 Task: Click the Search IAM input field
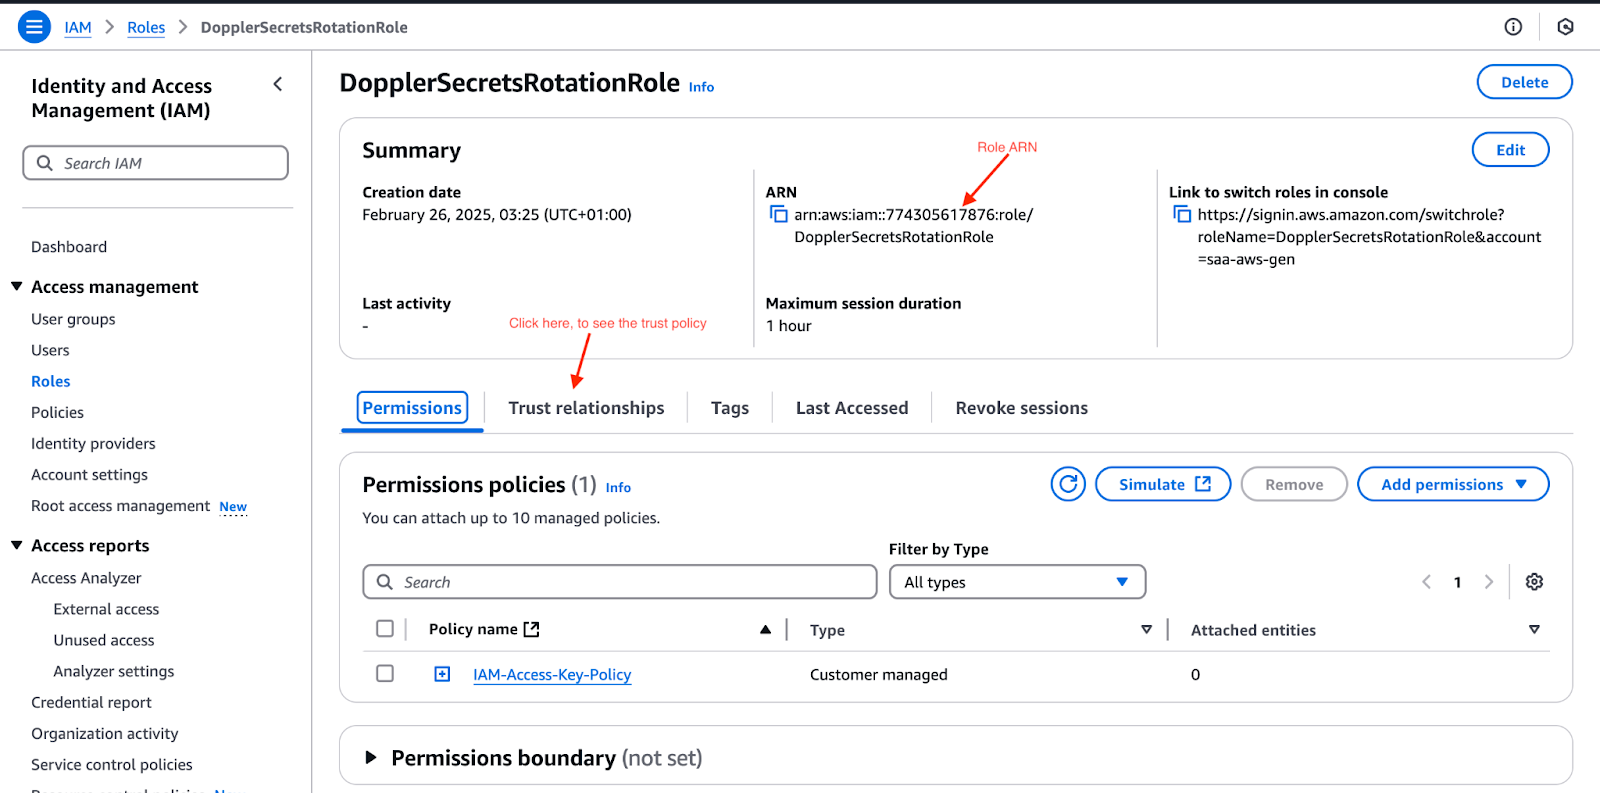155,163
